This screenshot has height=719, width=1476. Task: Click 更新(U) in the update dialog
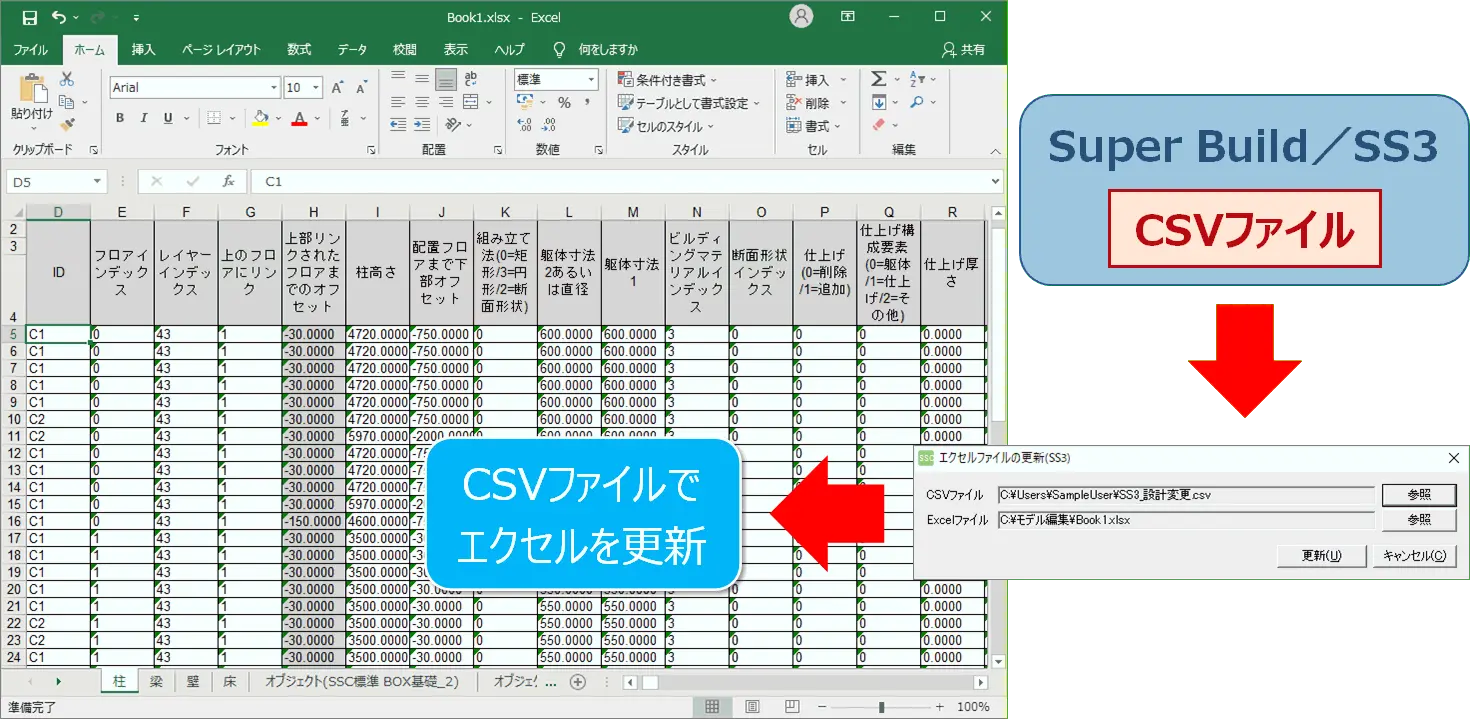(1321, 556)
